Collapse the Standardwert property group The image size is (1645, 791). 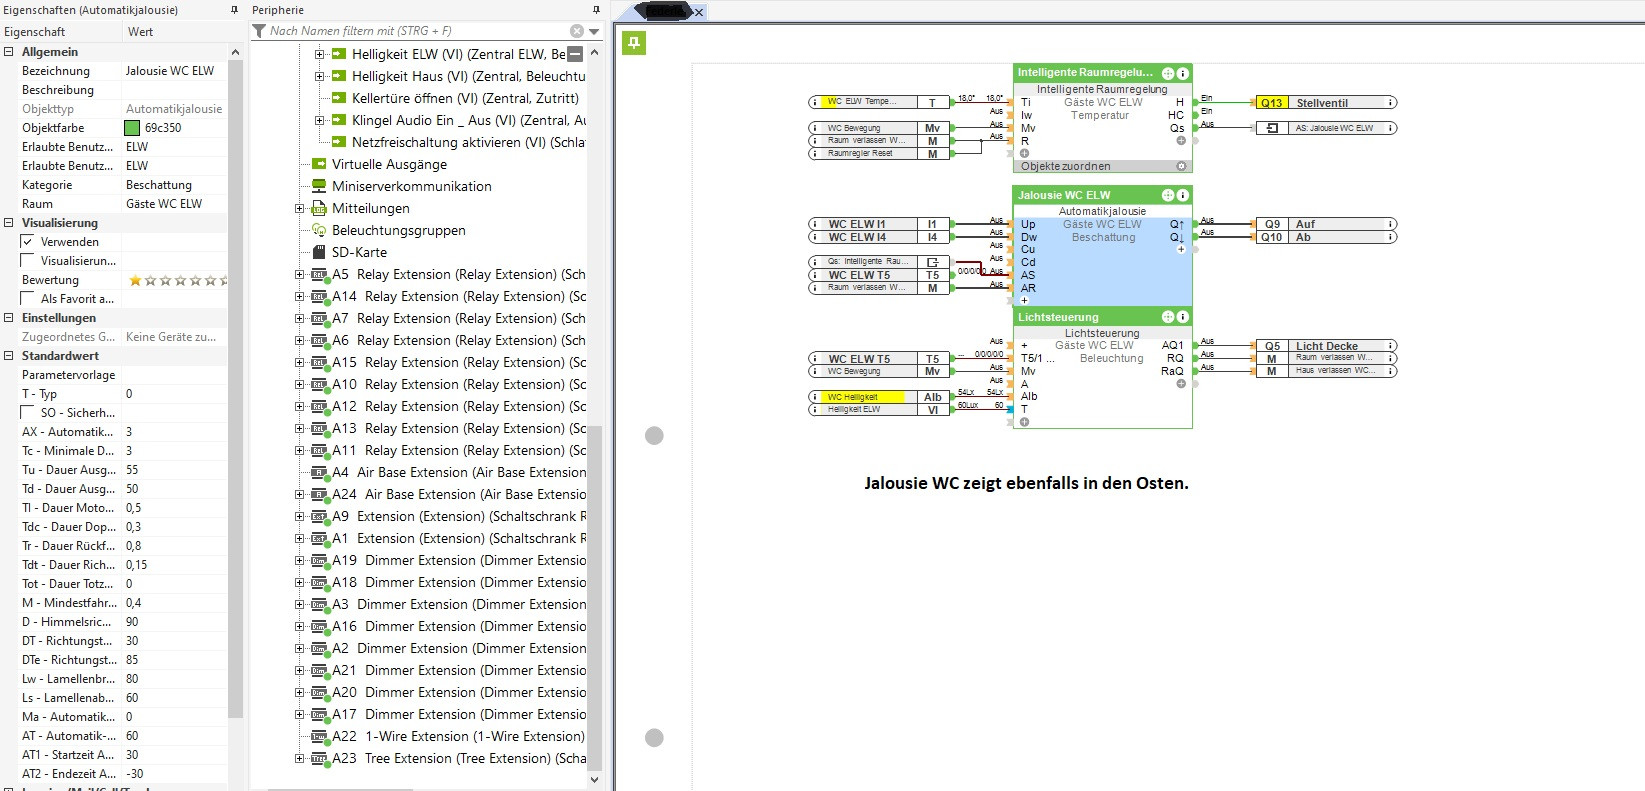click(9, 356)
